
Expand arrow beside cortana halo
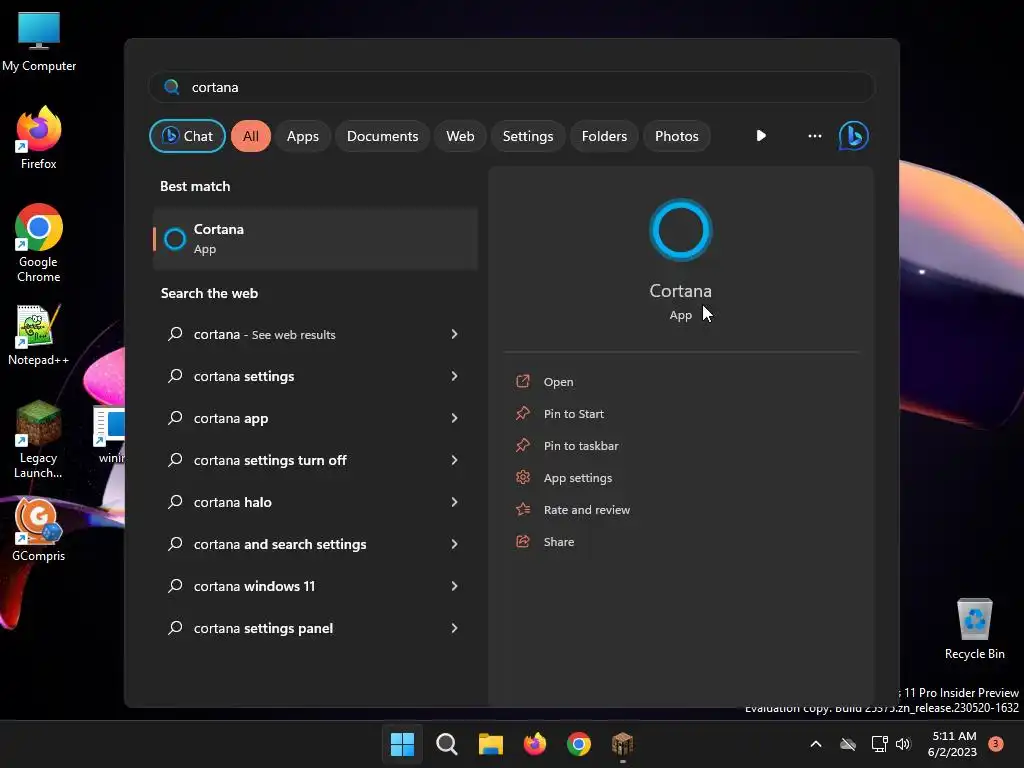click(x=455, y=502)
